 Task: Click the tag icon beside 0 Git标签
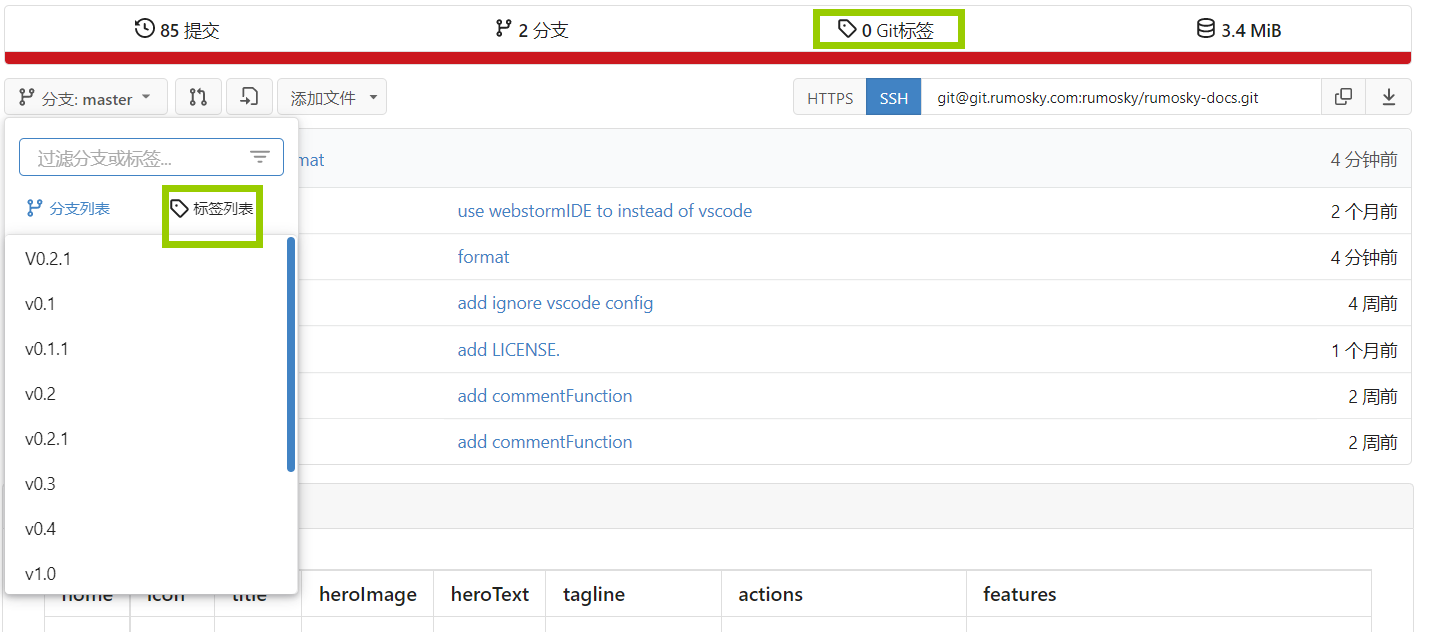[846, 29]
